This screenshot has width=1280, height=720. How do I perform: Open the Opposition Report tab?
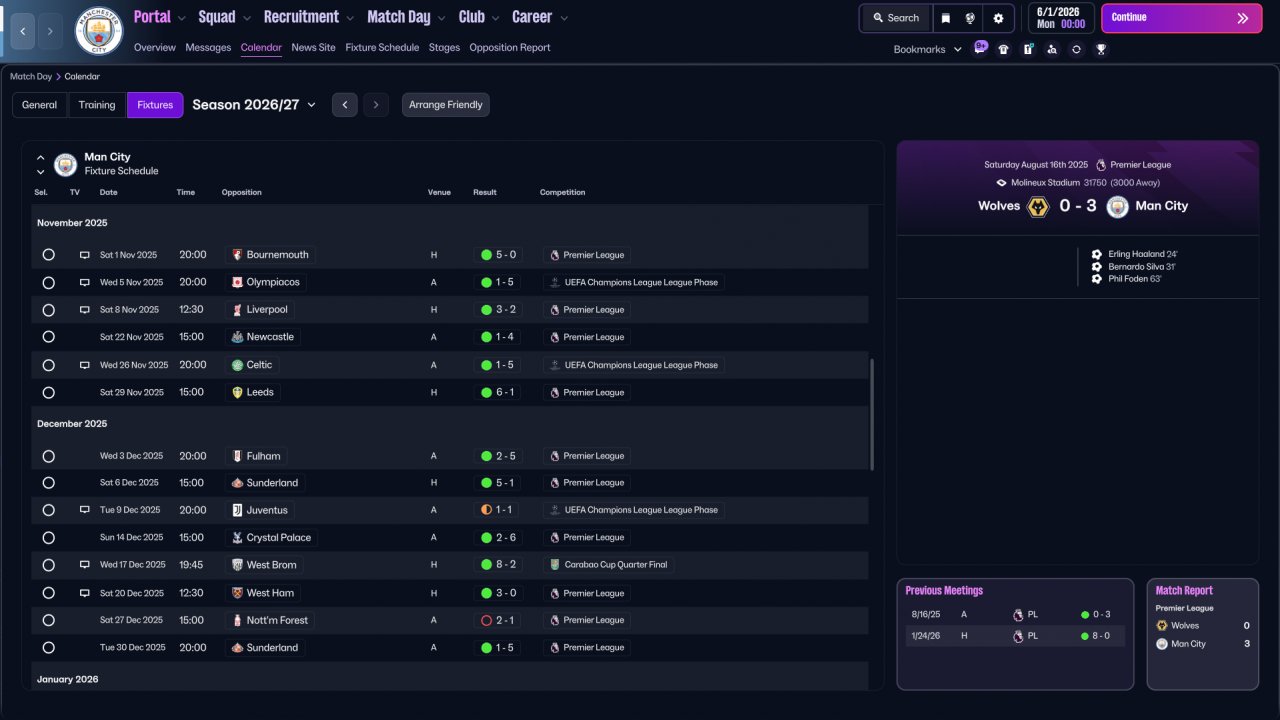click(x=509, y=47)
